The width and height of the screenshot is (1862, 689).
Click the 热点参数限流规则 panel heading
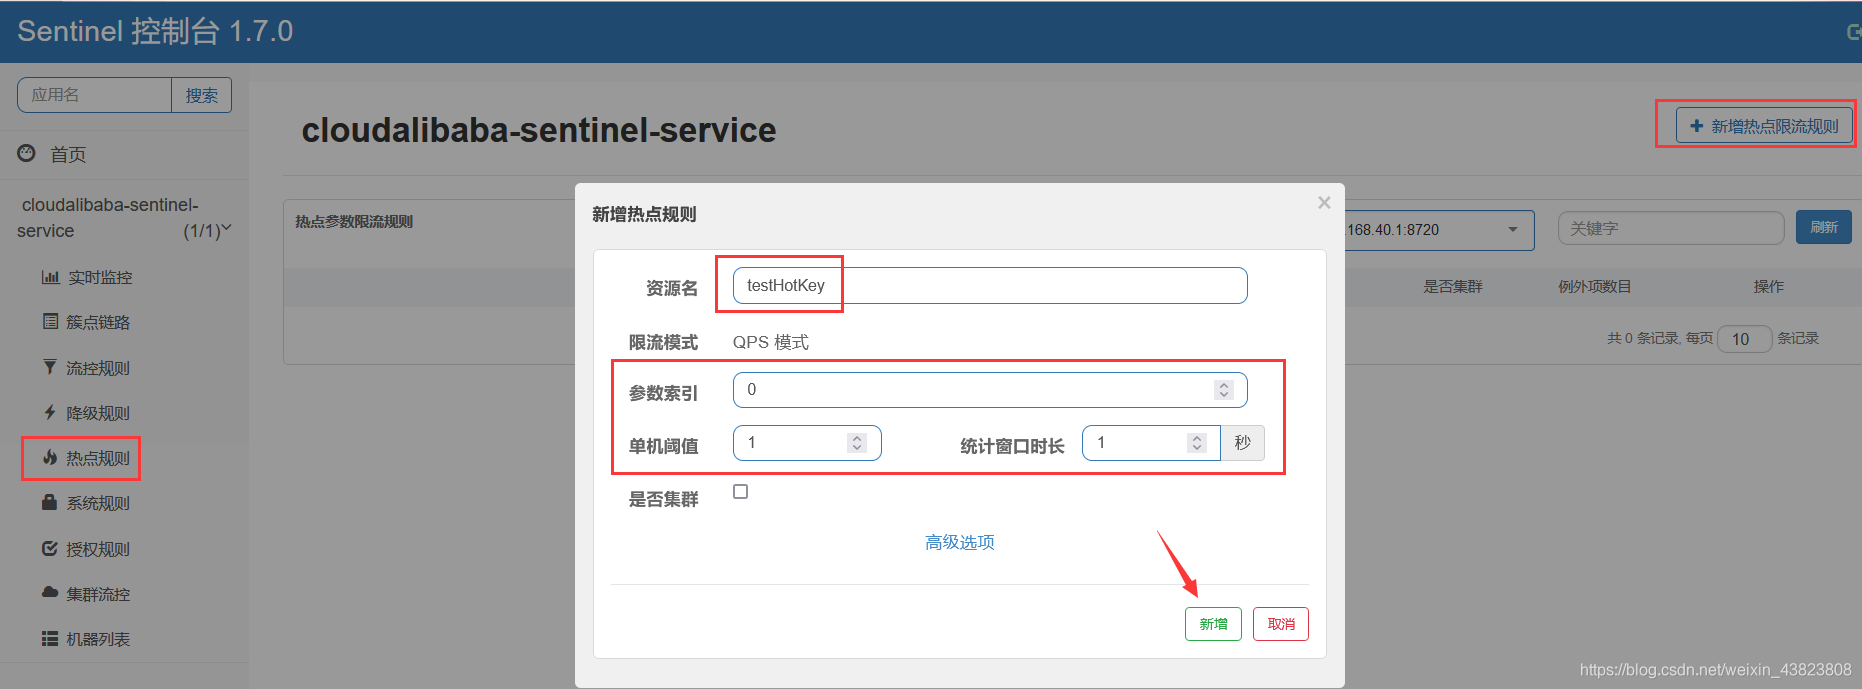point(354,222)
